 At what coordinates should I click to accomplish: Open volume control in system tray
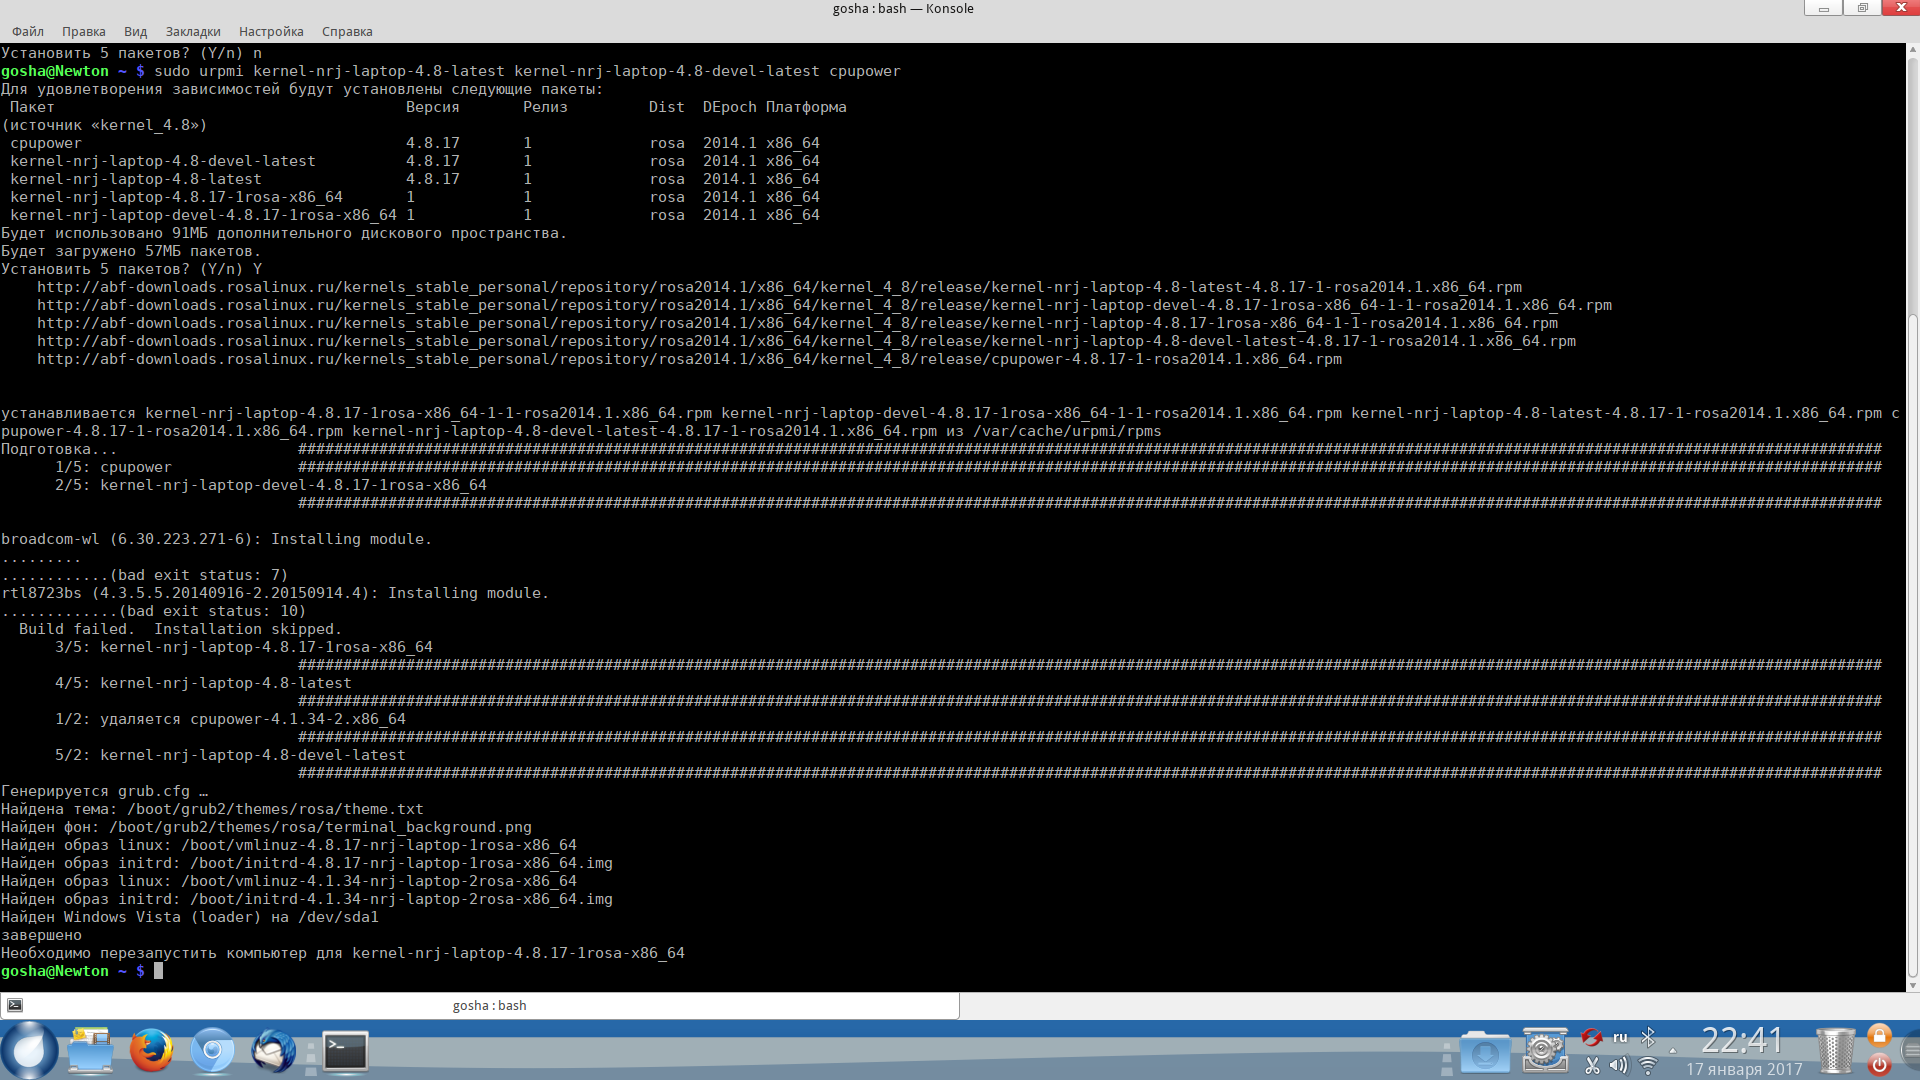1619,1066
